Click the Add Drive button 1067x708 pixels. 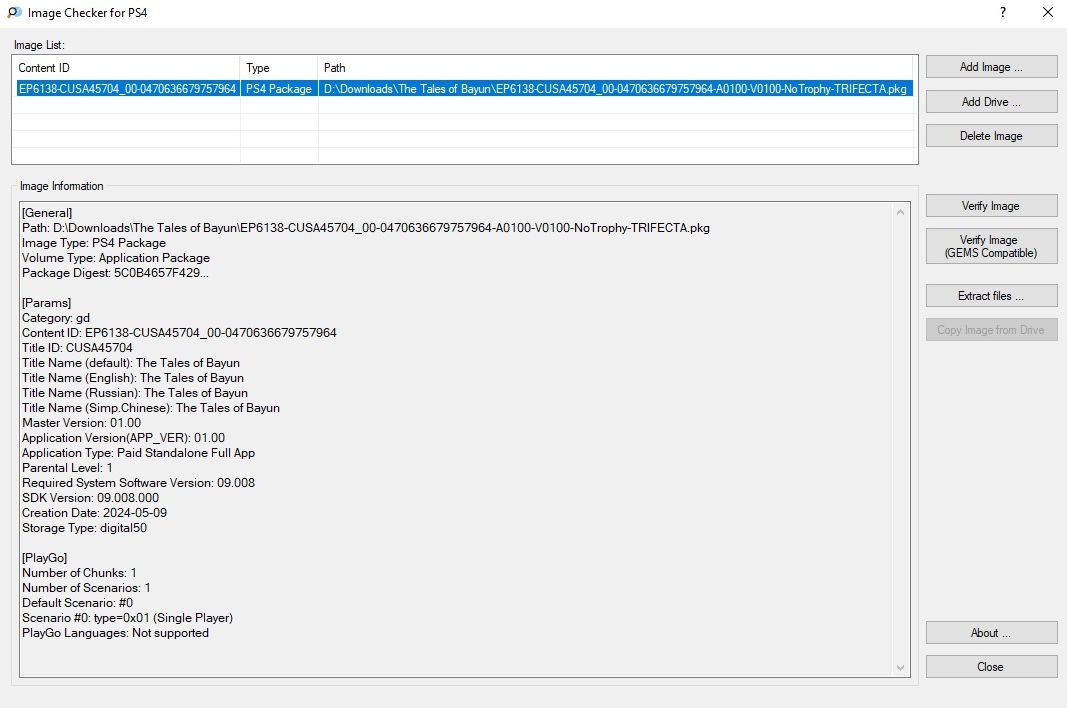991,101
